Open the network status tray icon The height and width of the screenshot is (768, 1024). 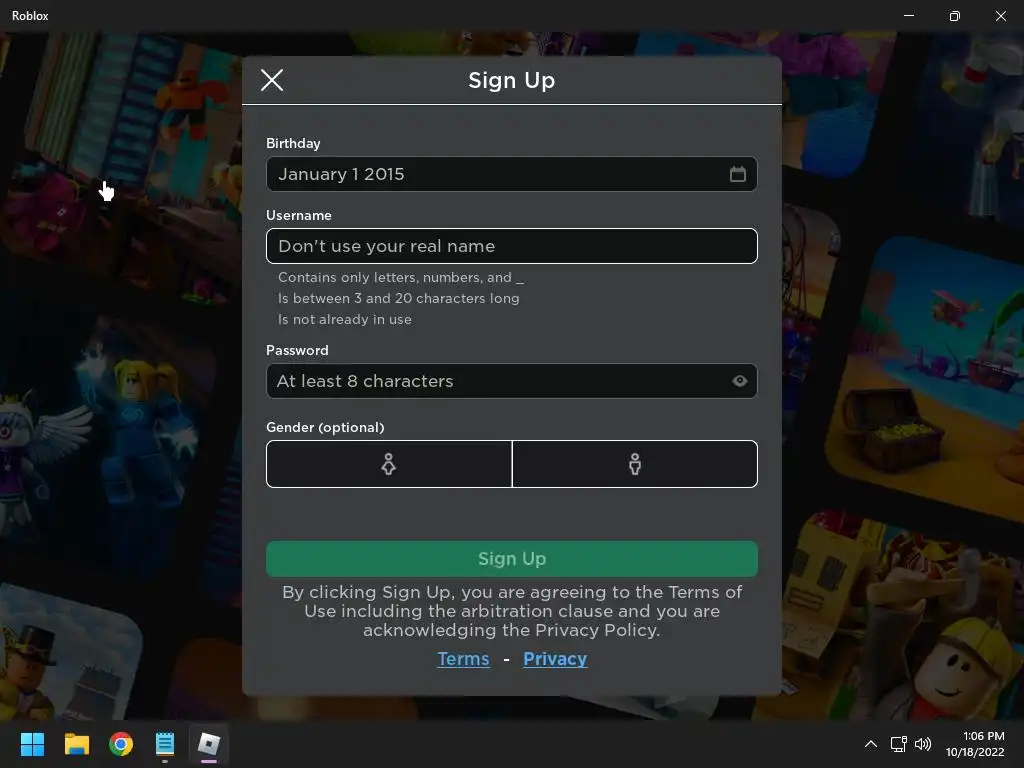click(x=899, y=744)
